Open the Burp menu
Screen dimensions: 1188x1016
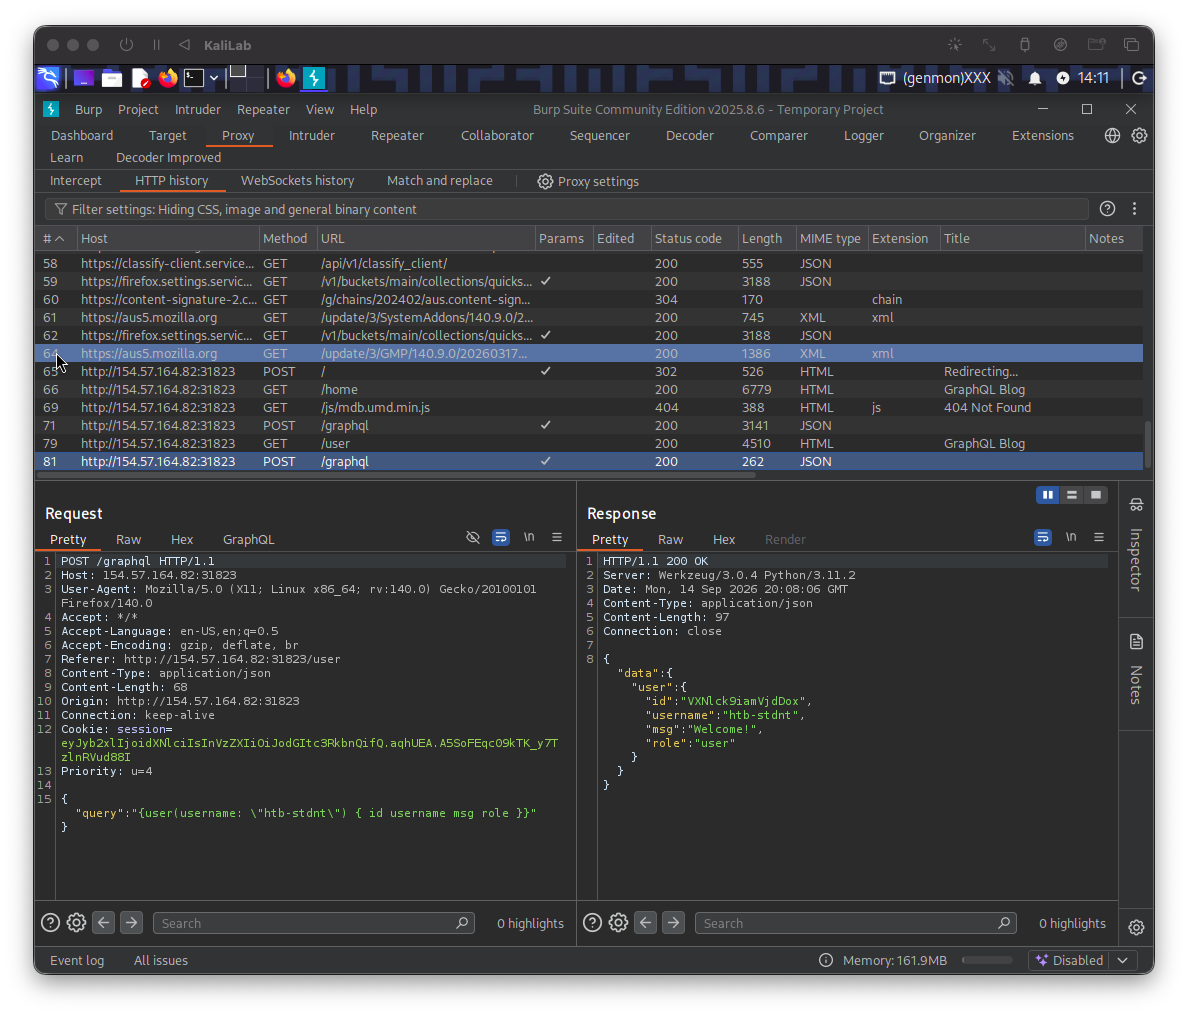pyautogui.click(x=88, y=109)
